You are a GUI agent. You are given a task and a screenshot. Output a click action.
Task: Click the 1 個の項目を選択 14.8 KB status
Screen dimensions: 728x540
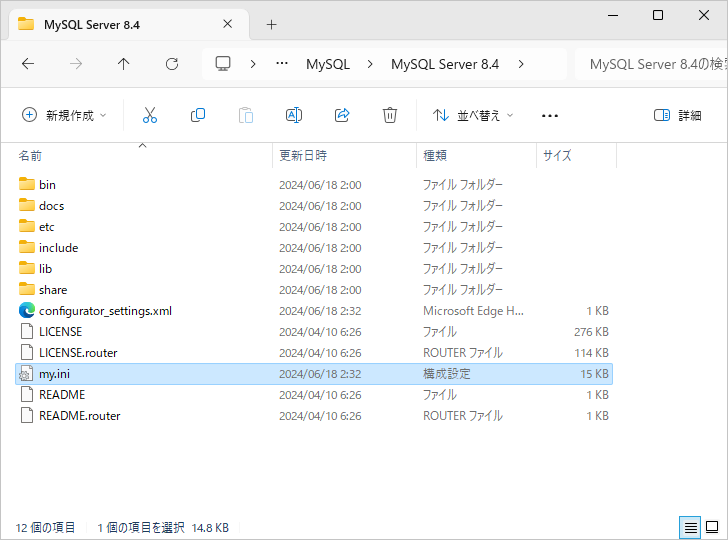click(x=163, y=528)
